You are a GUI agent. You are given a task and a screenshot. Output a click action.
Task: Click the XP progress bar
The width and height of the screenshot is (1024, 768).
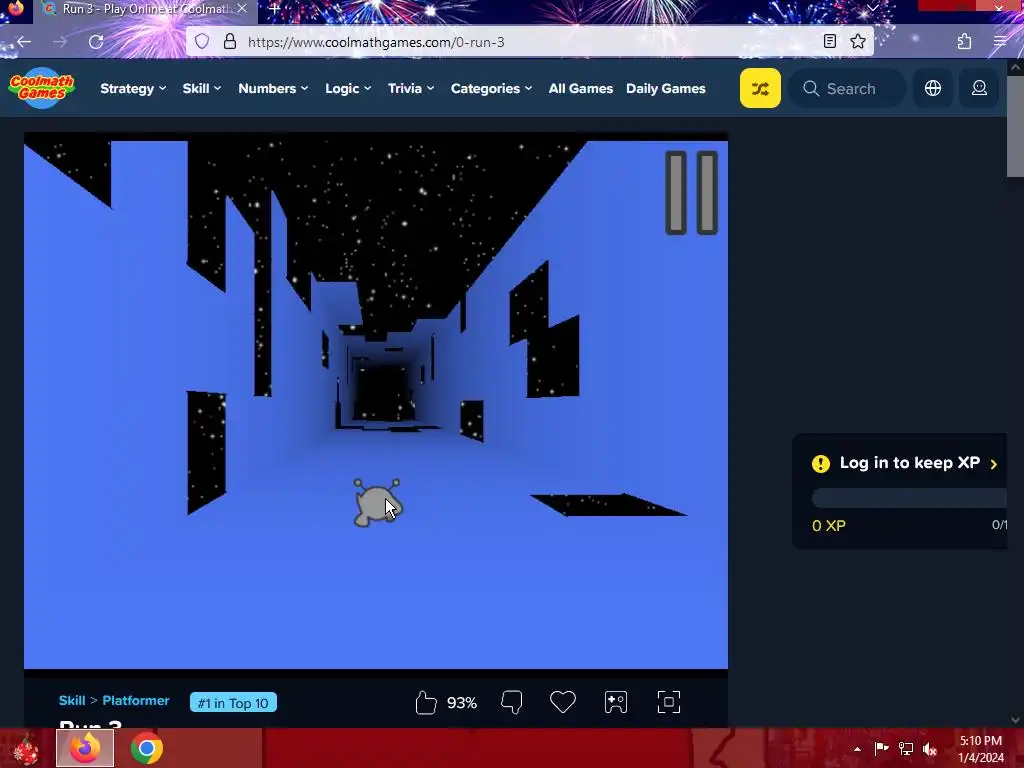909,498
